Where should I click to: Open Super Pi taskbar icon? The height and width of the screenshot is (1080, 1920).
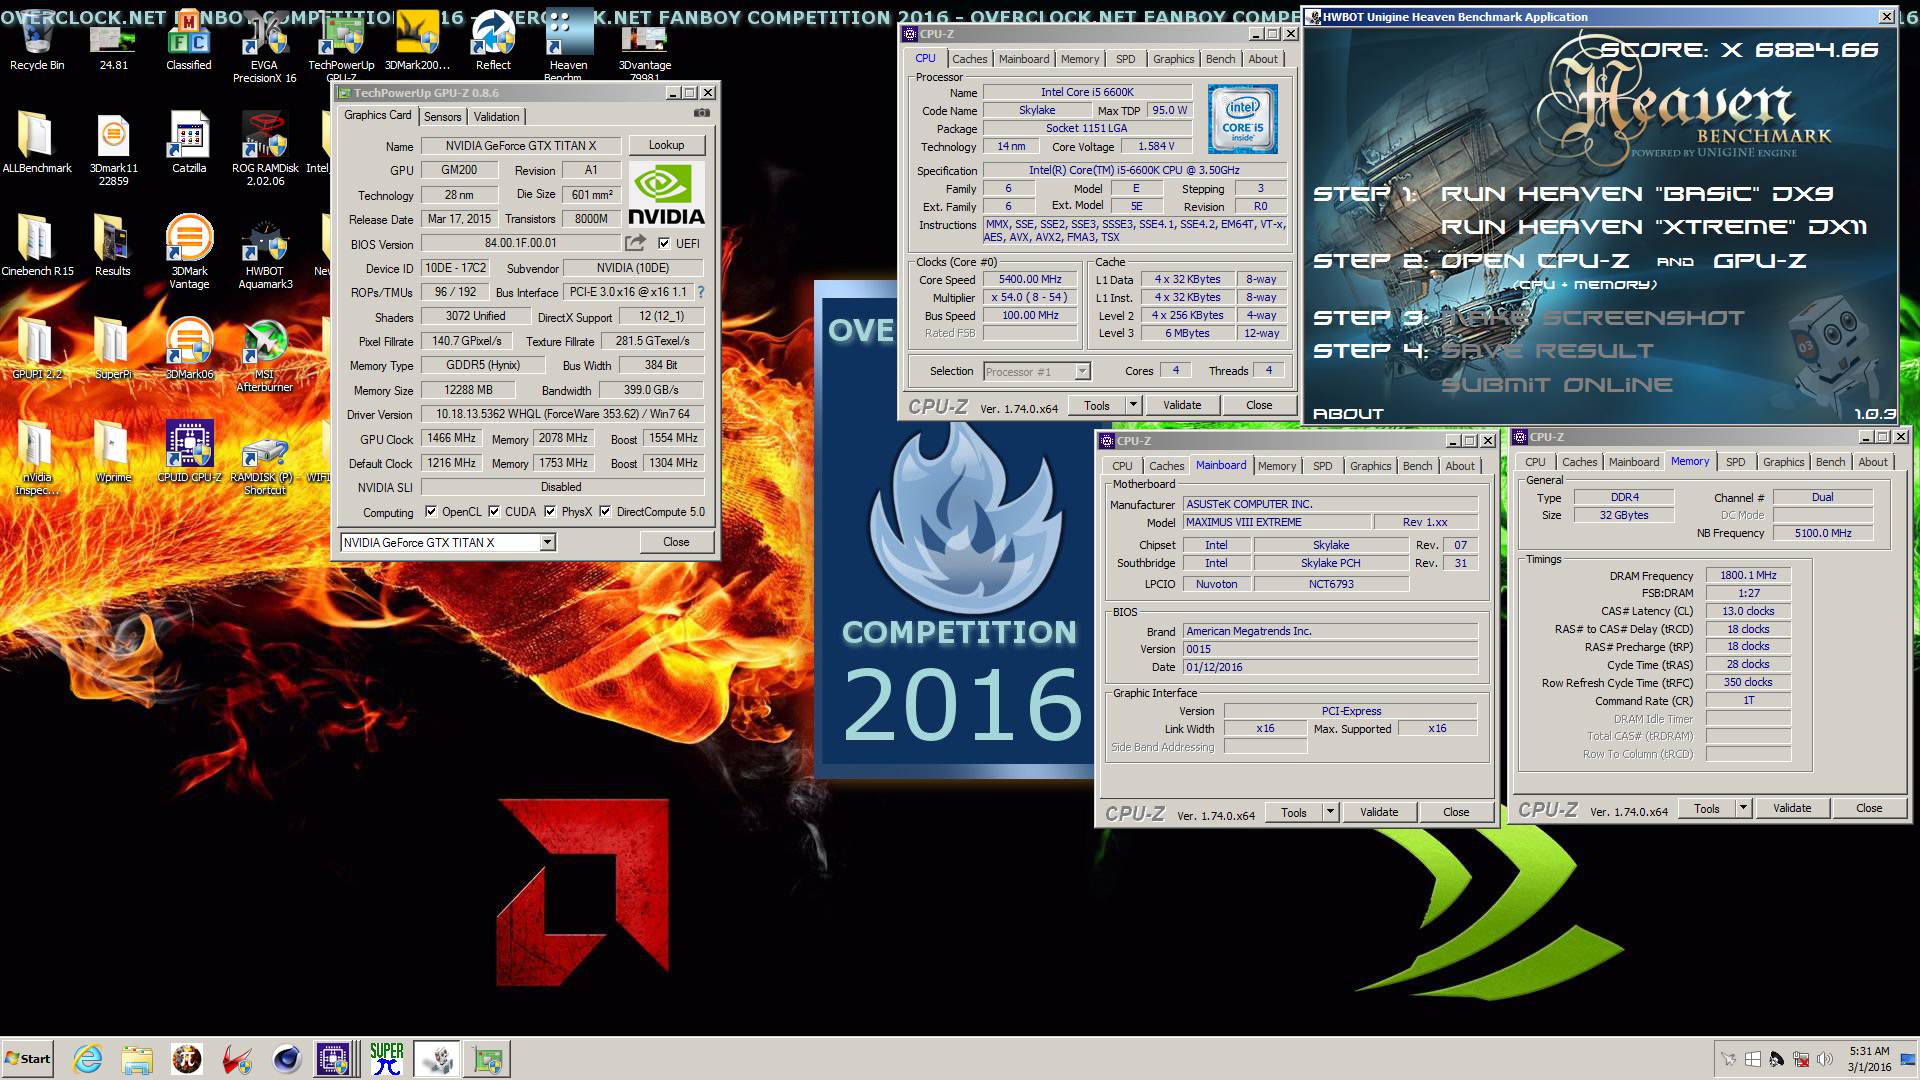click(x=387, y=1059)
